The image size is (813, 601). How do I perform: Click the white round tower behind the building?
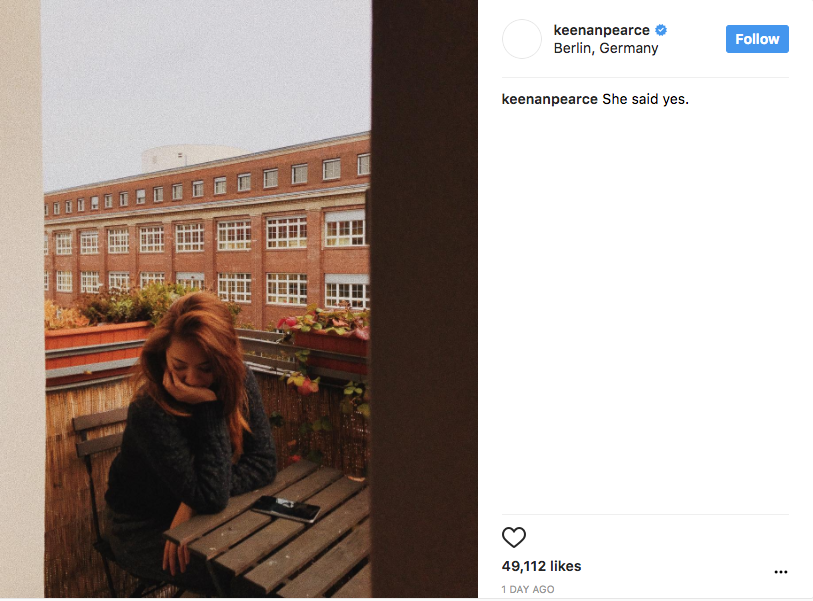click(190, 157)
